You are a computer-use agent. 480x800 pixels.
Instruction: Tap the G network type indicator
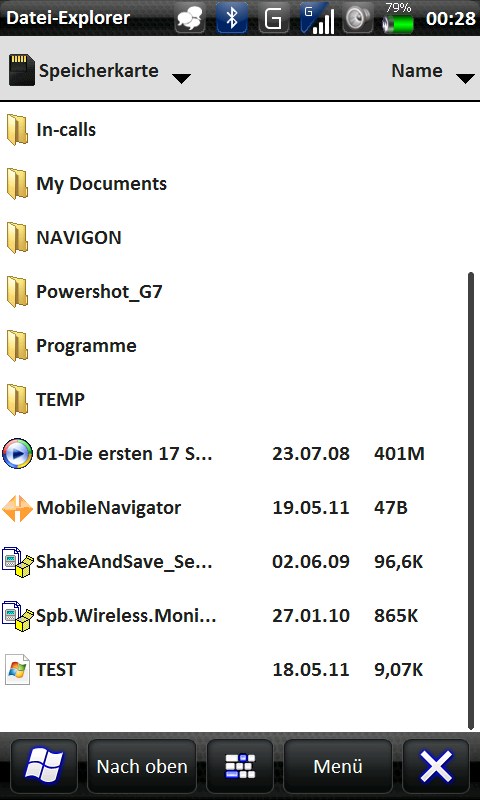pos(274,18)
